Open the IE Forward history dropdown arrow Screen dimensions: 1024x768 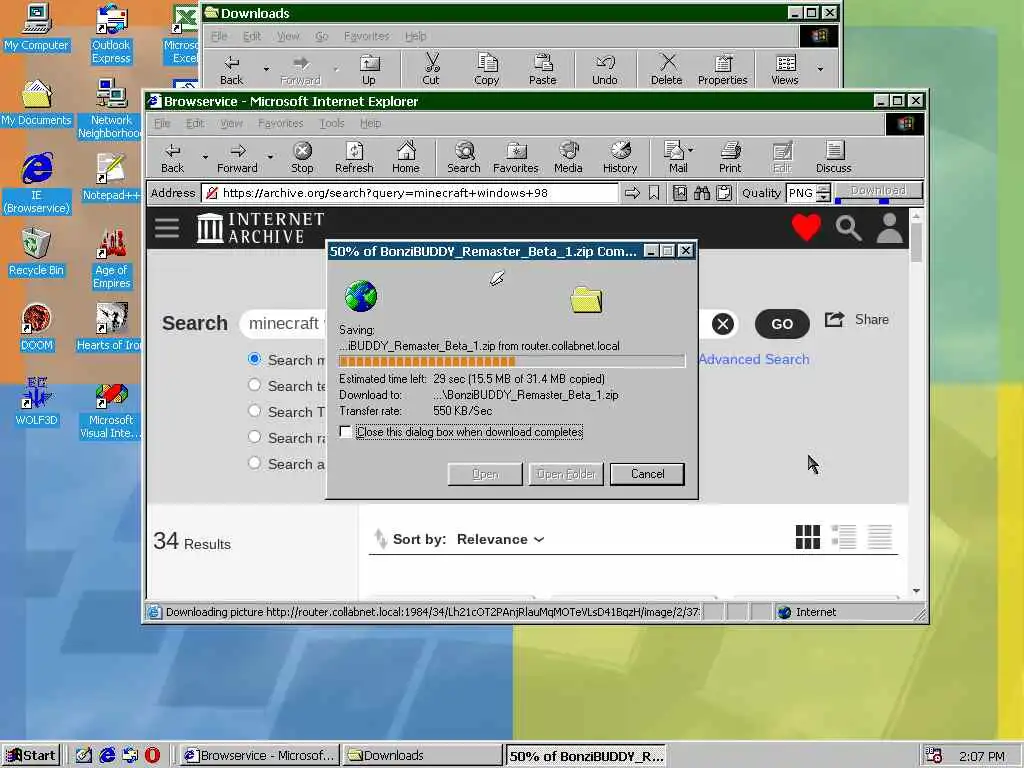[270, 157]
